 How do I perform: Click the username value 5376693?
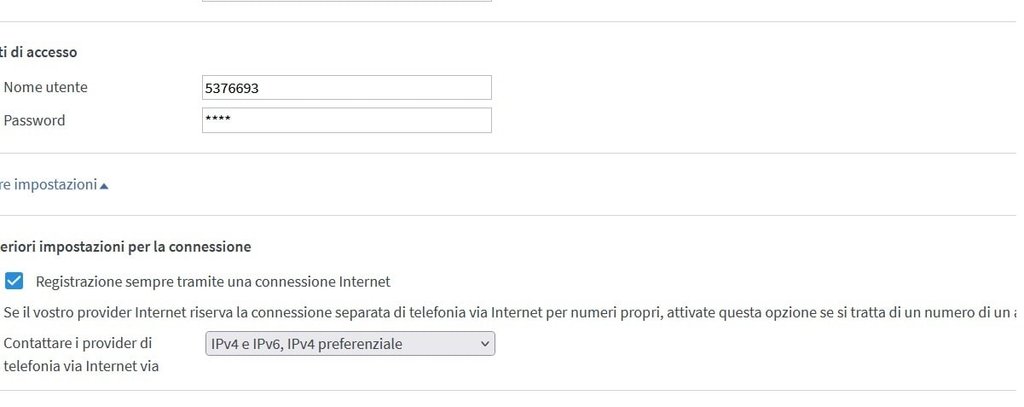[232, 88]
